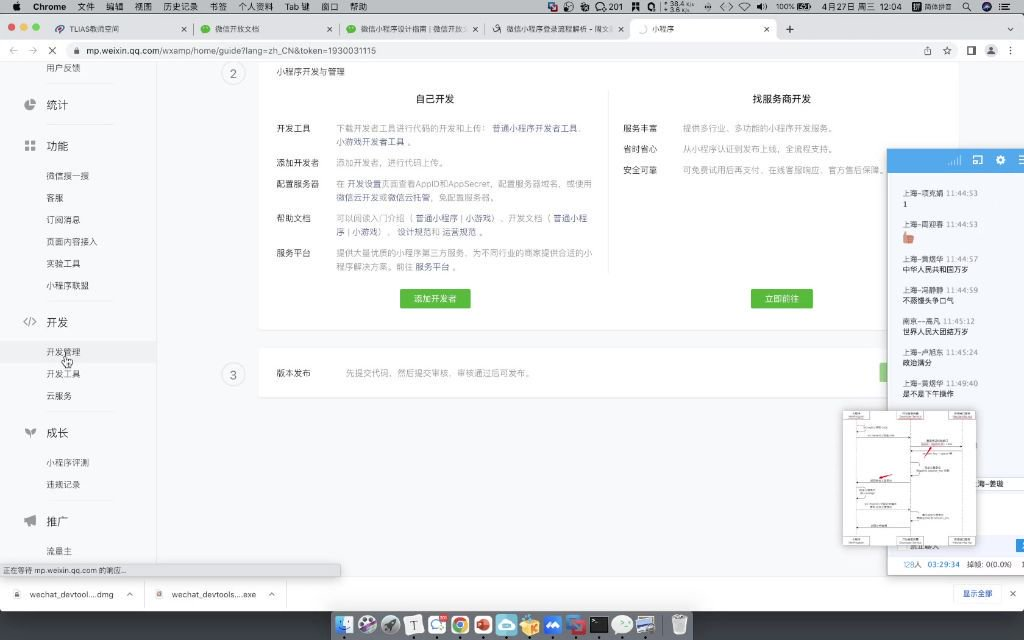Switch to the 微信小程序登录流程解析 tab
Screen dimensions: 1024x640
pos(559,29)
